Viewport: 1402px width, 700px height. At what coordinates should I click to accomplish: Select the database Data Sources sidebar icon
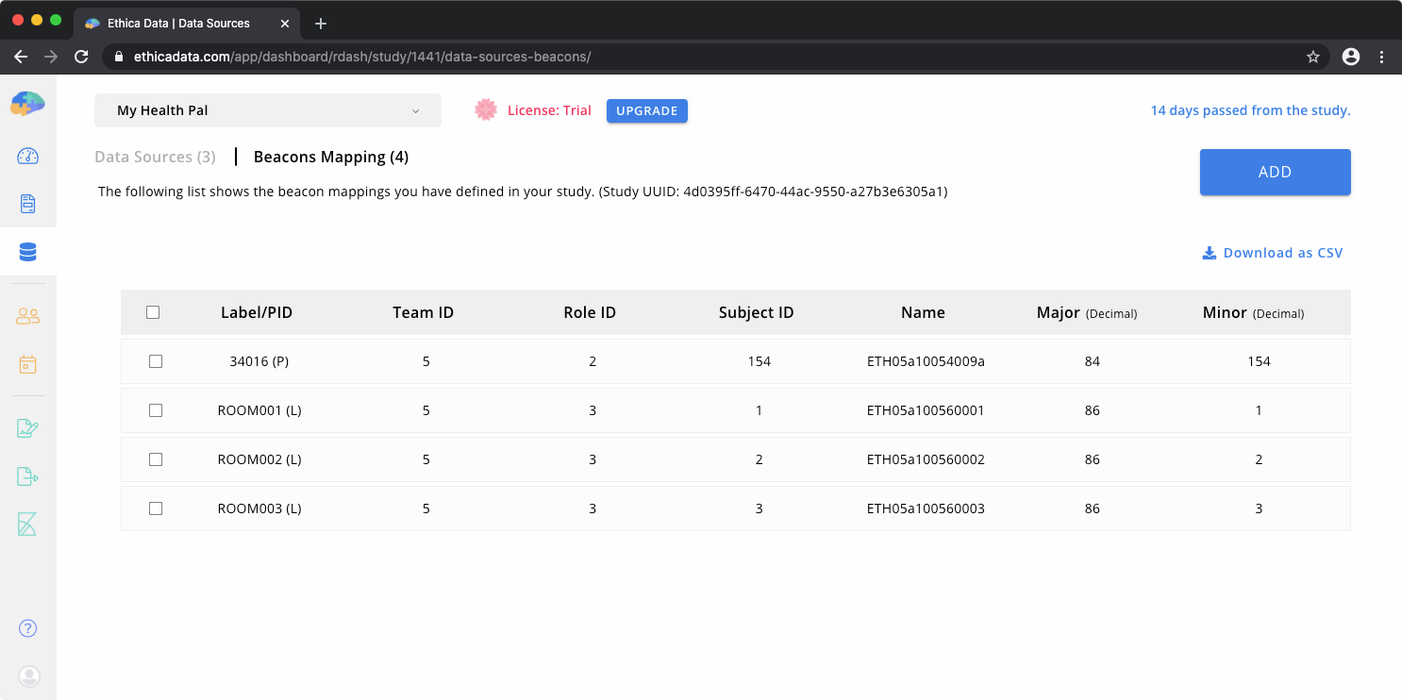(x=28, y=253)
